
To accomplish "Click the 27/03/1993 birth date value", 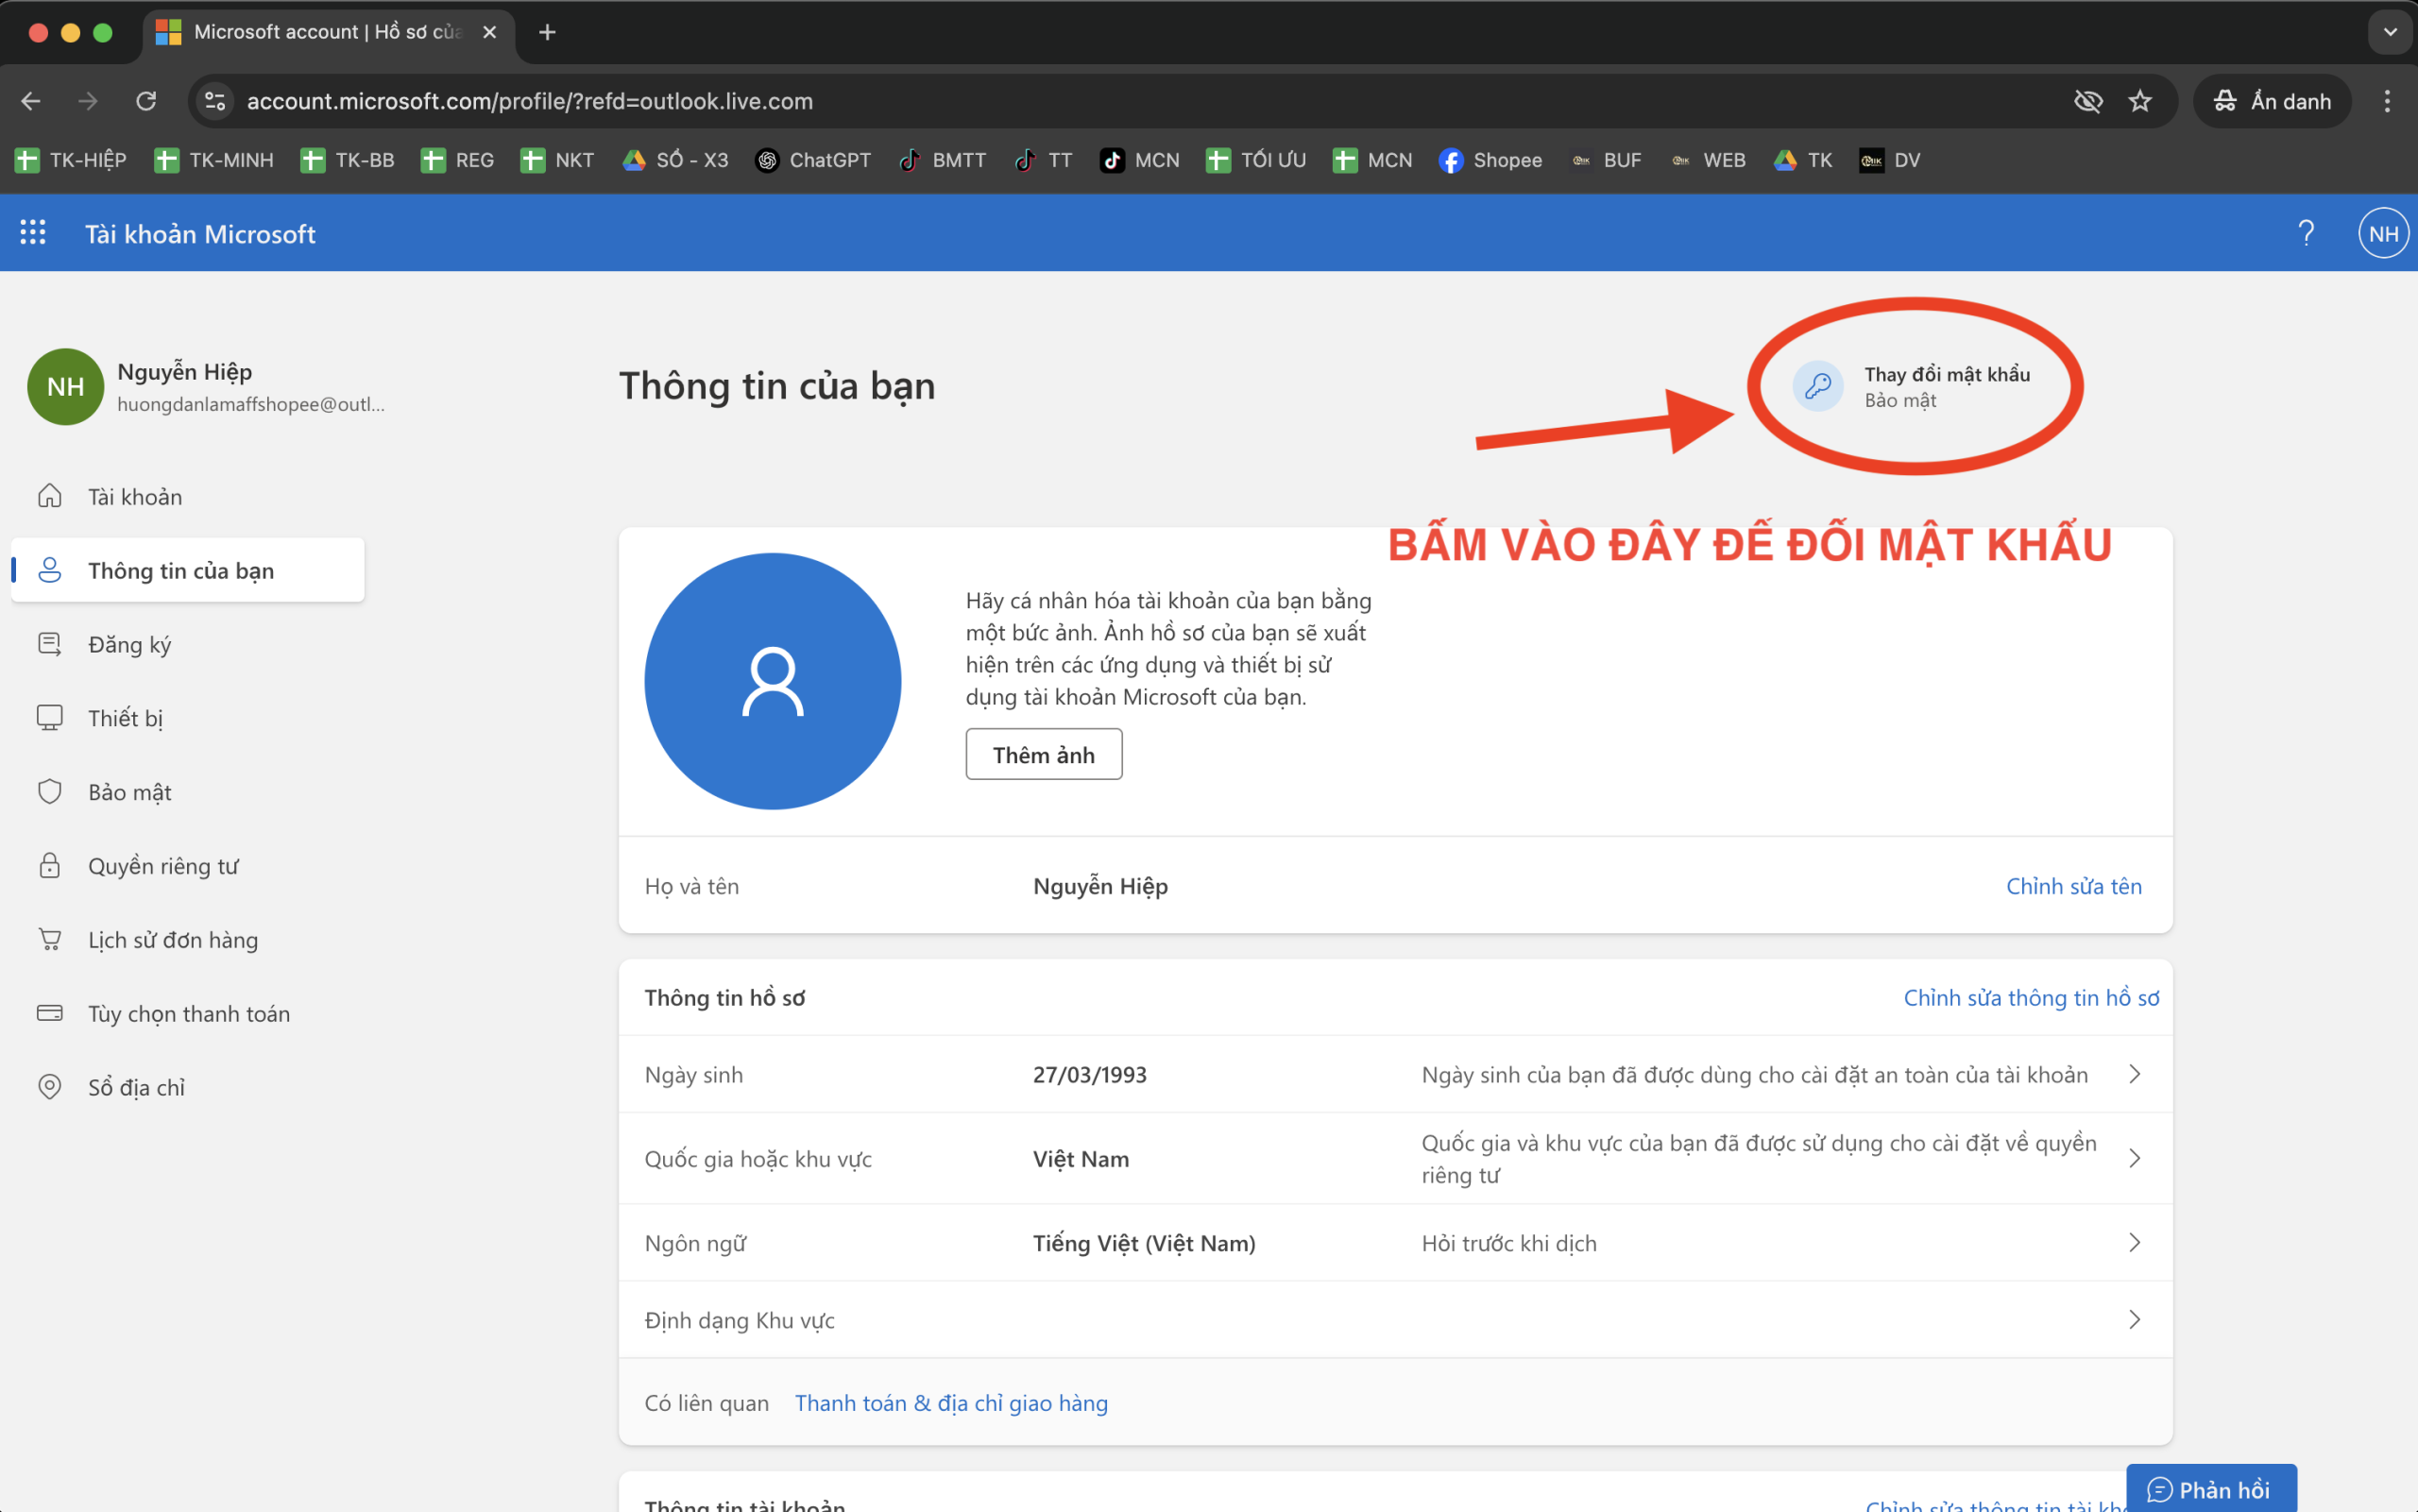I will pyautogui.click(x=1089, y=1074).
